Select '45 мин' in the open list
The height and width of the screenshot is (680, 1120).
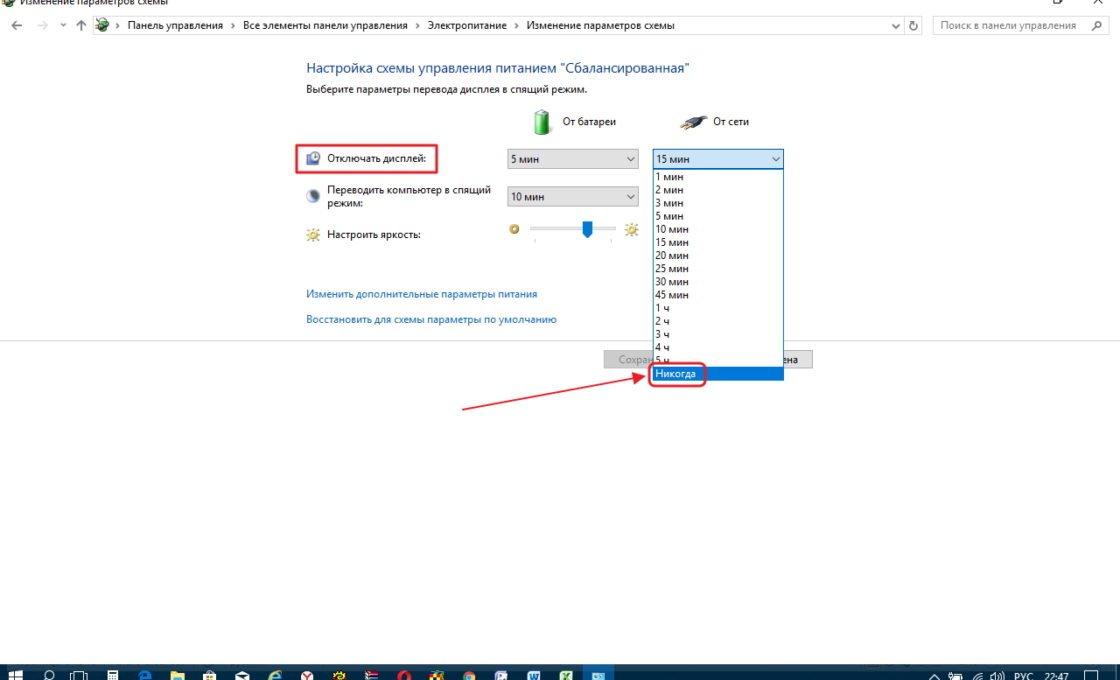718,294
